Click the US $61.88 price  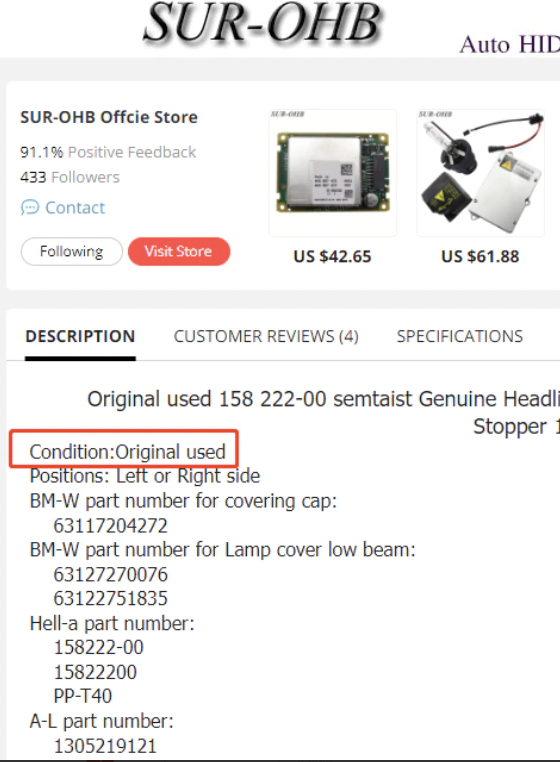tap(480, 257)
